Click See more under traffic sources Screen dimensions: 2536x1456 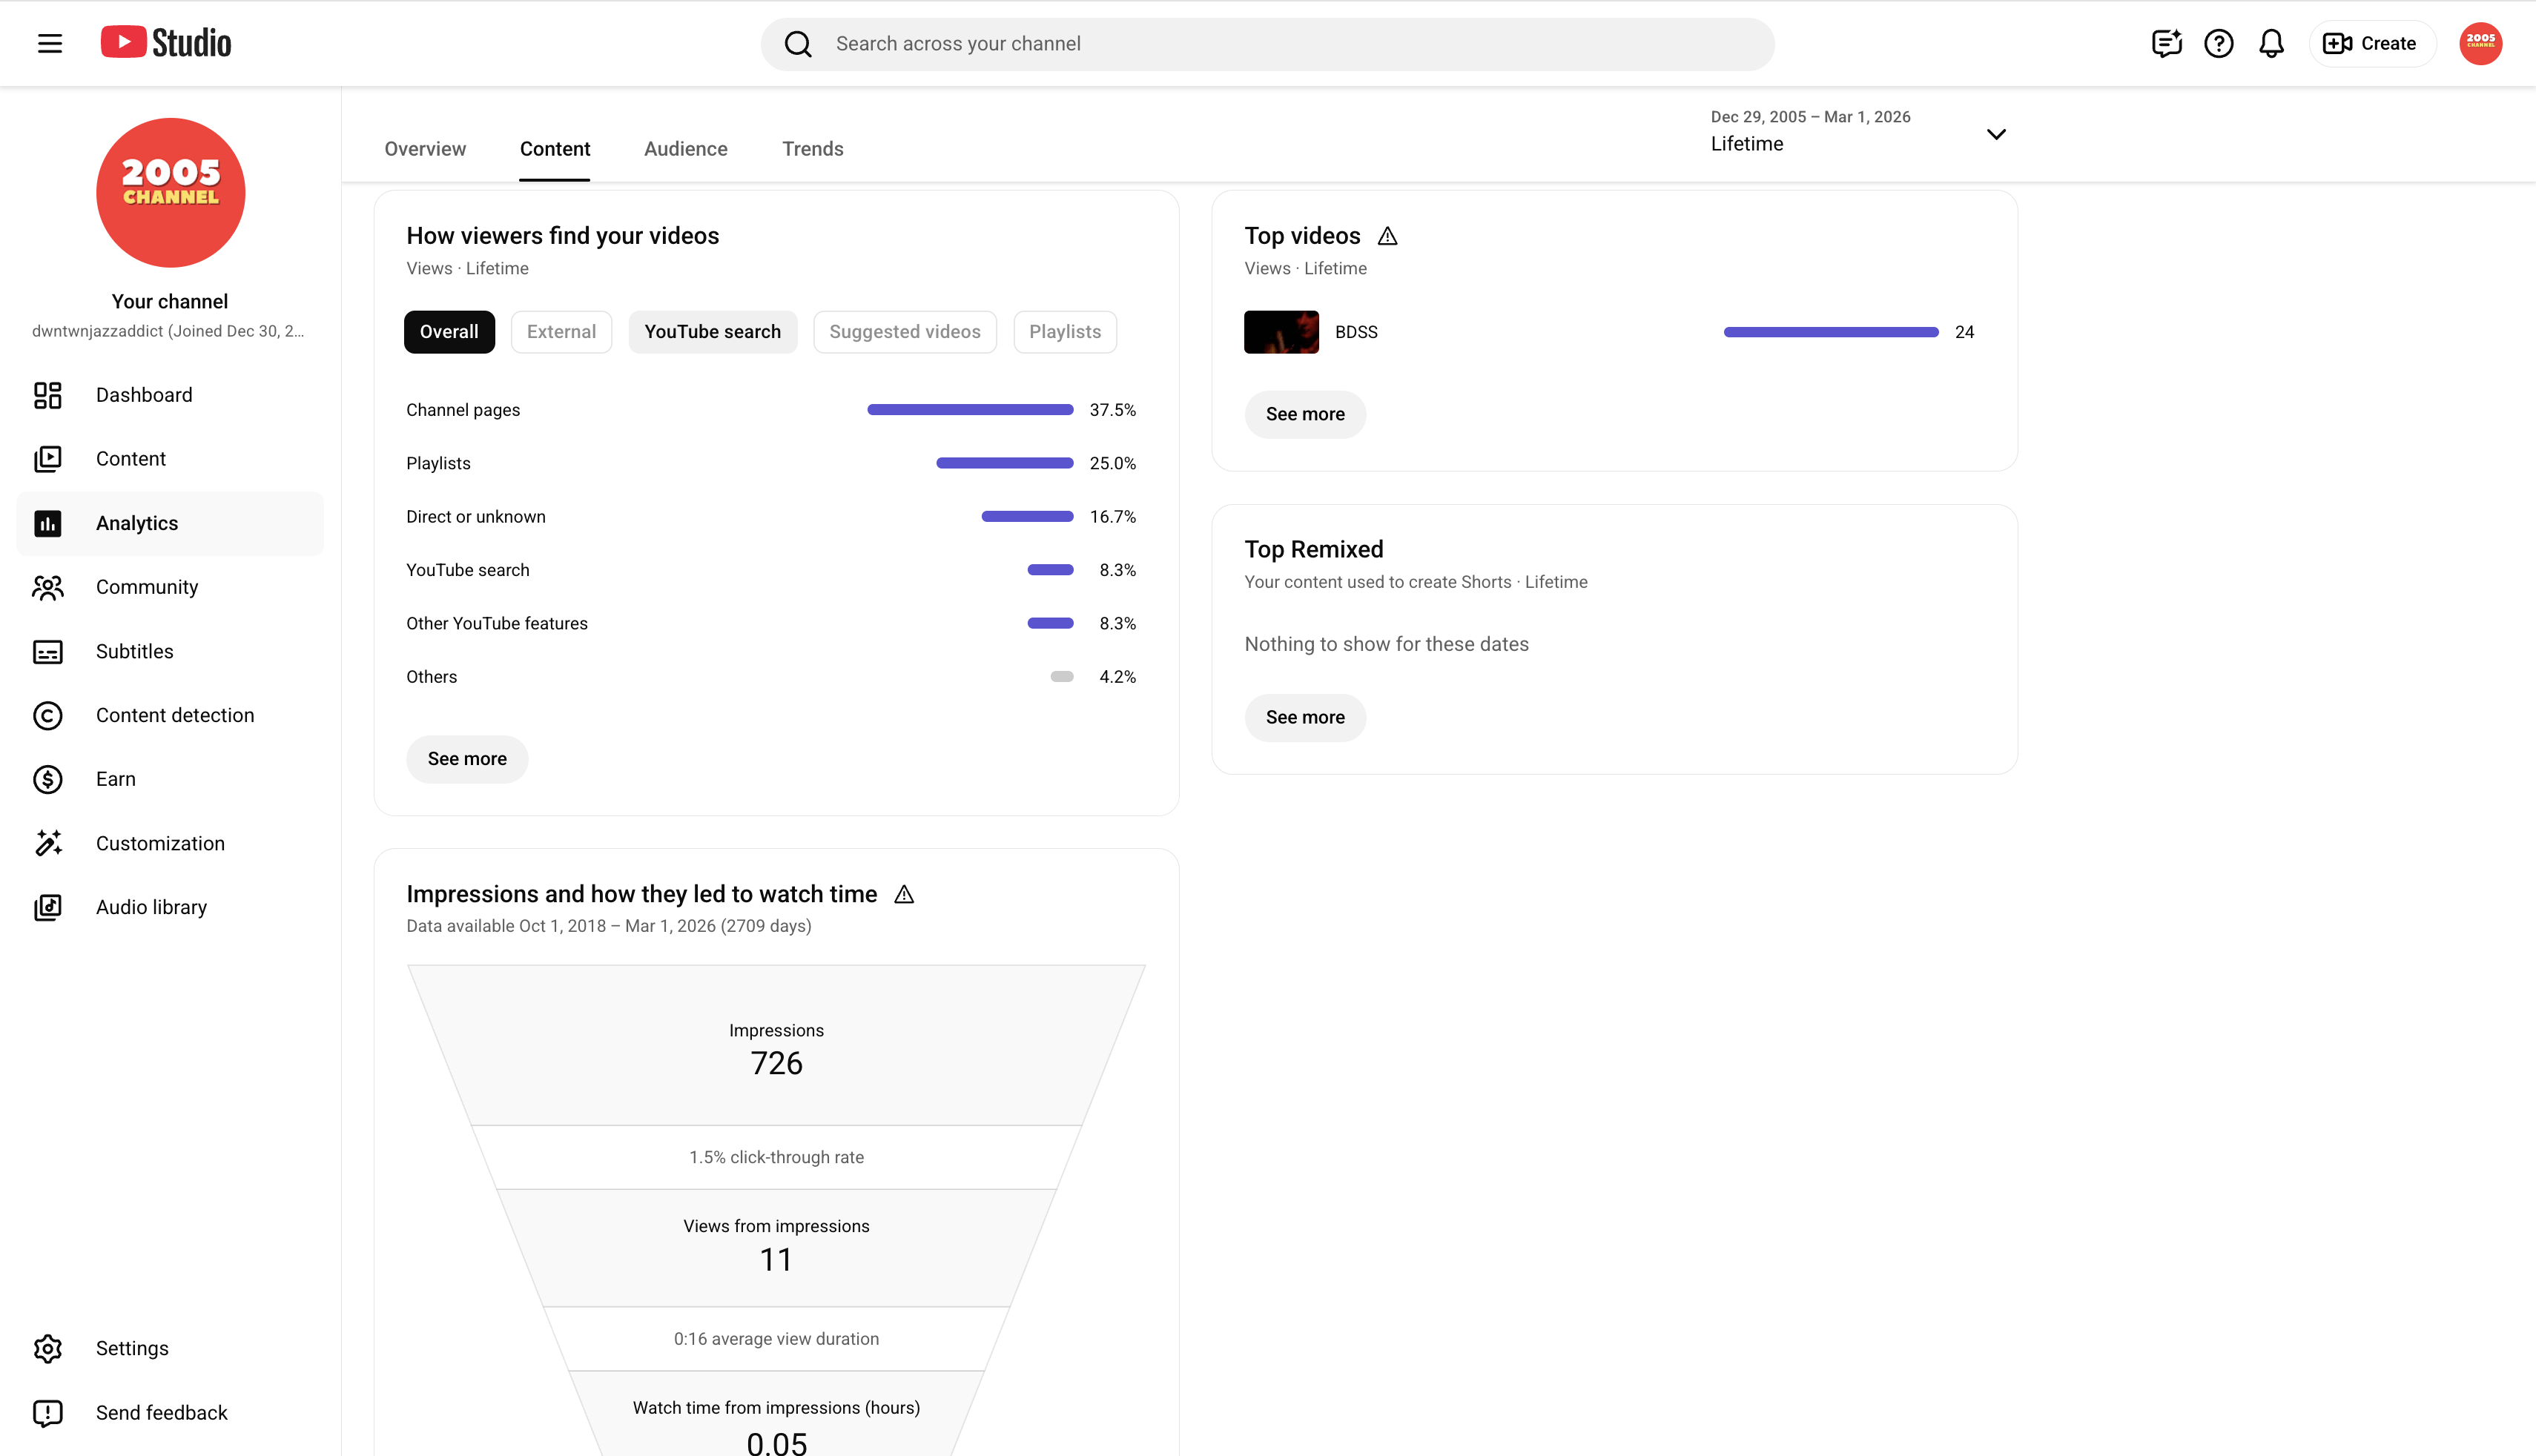(467, 759)
